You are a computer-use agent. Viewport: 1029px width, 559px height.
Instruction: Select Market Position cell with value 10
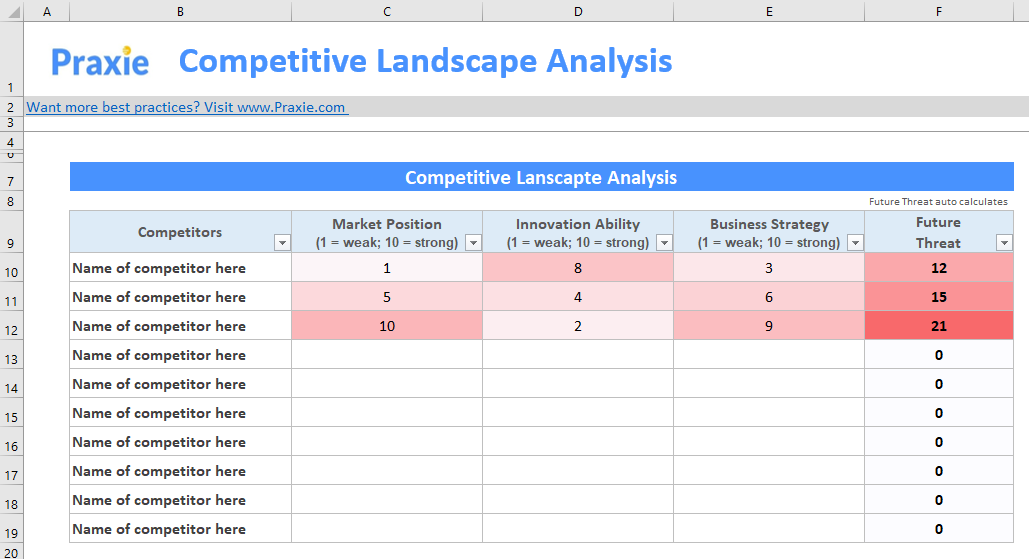(x=387, y=325)
